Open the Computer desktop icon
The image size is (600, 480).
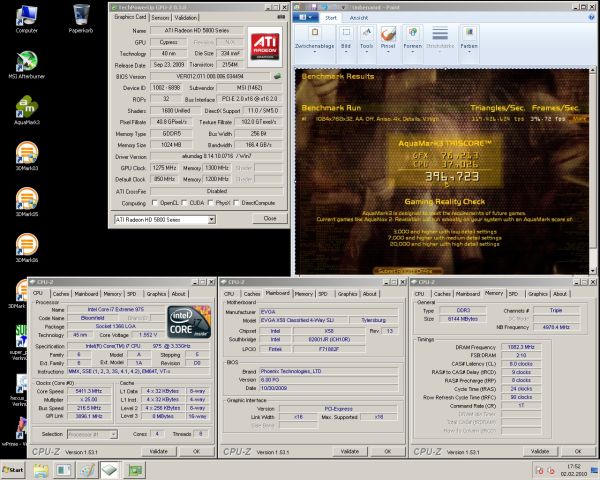tap(26, 19)
